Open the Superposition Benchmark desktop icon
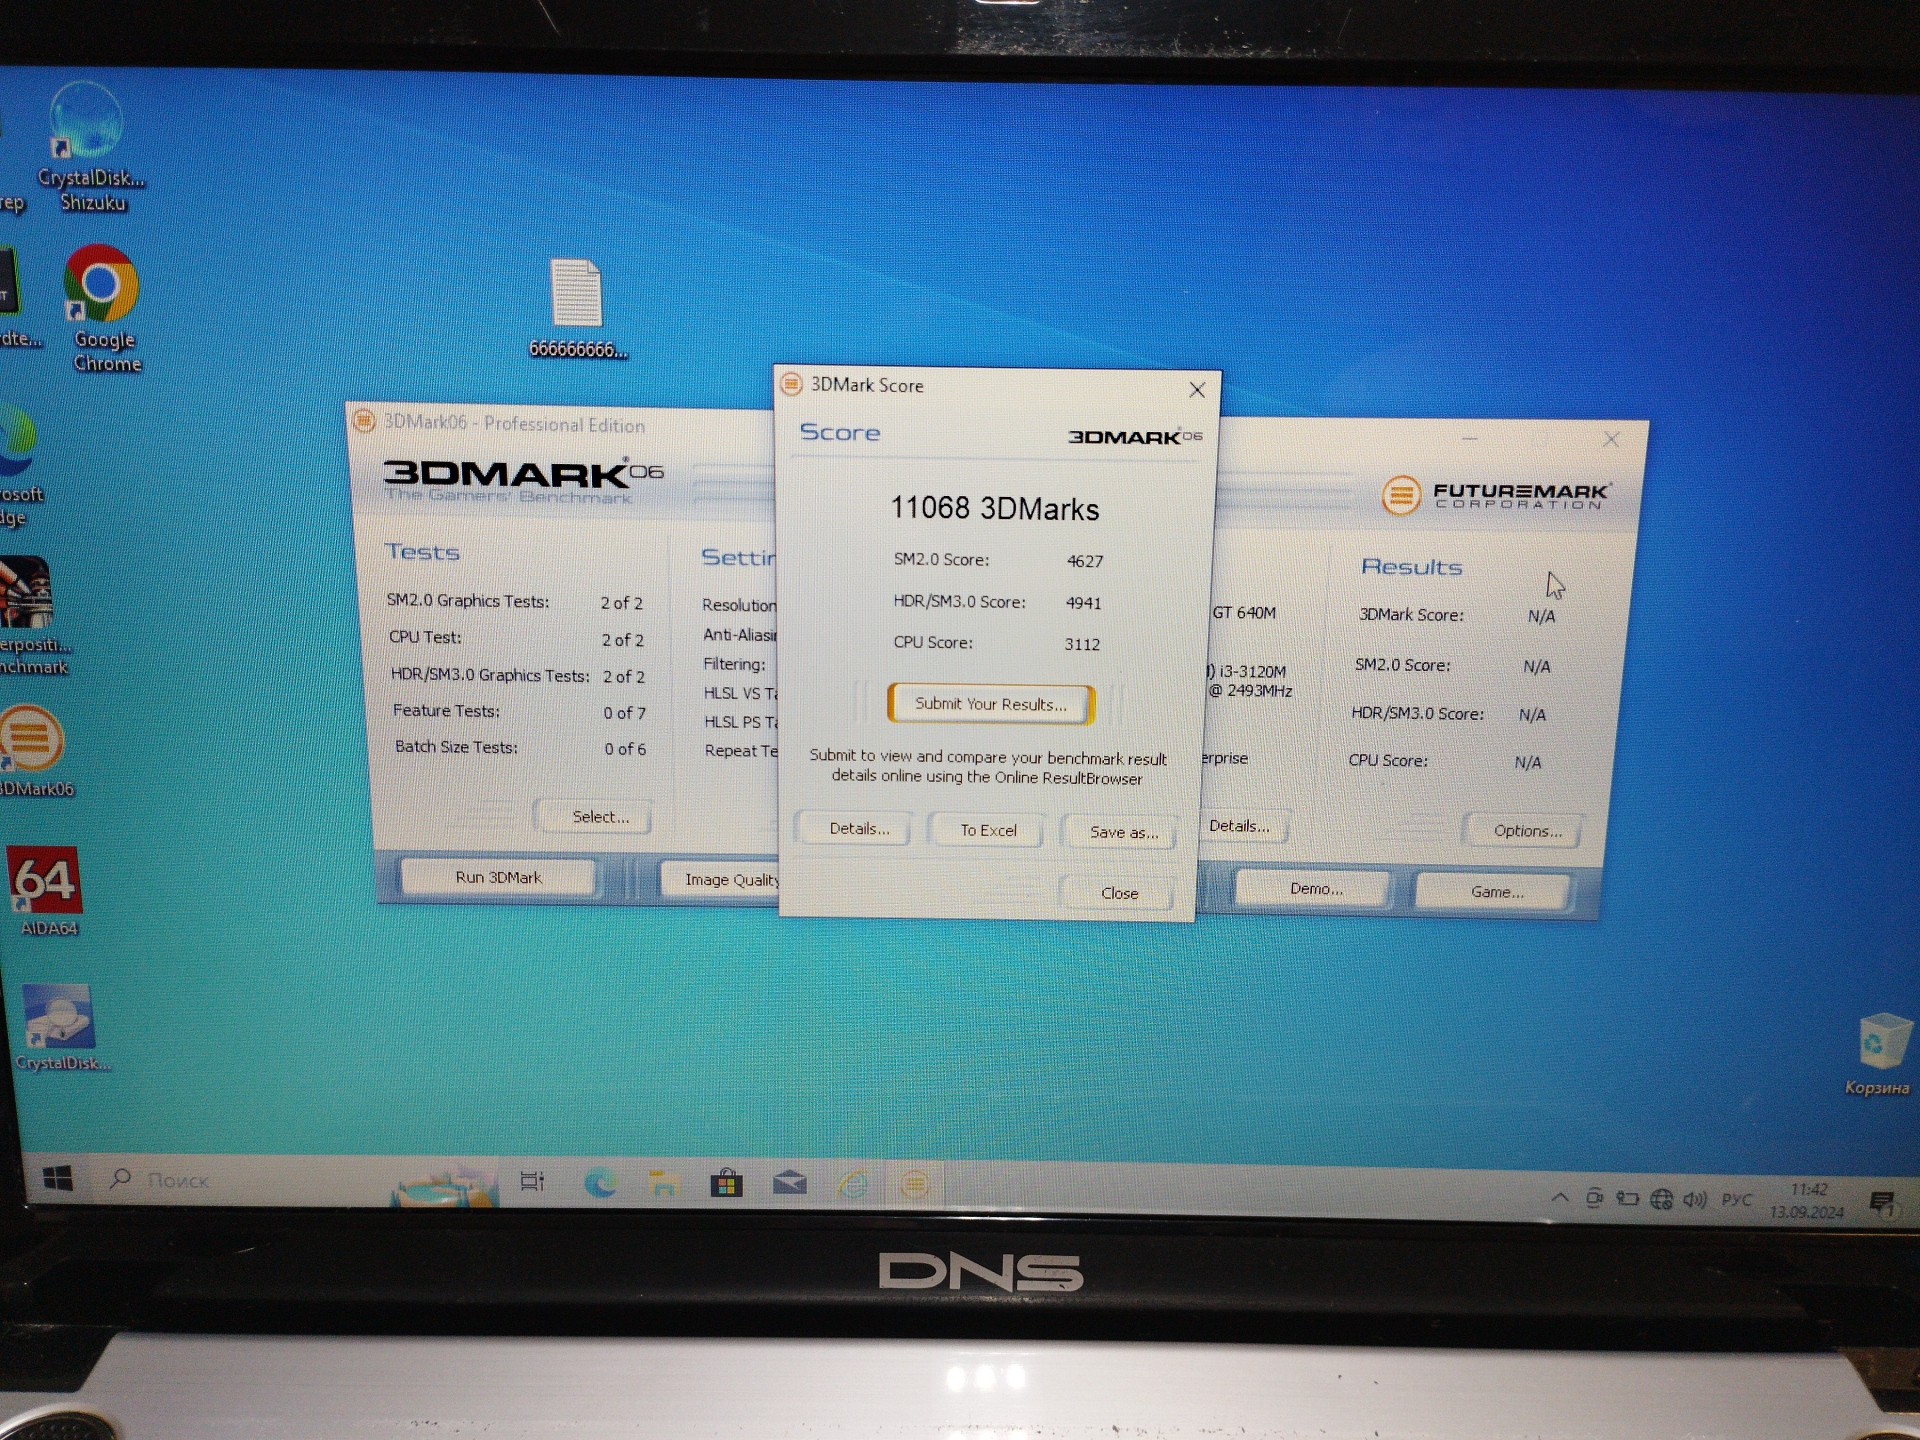1920x1440 pixels. [30, 615]
